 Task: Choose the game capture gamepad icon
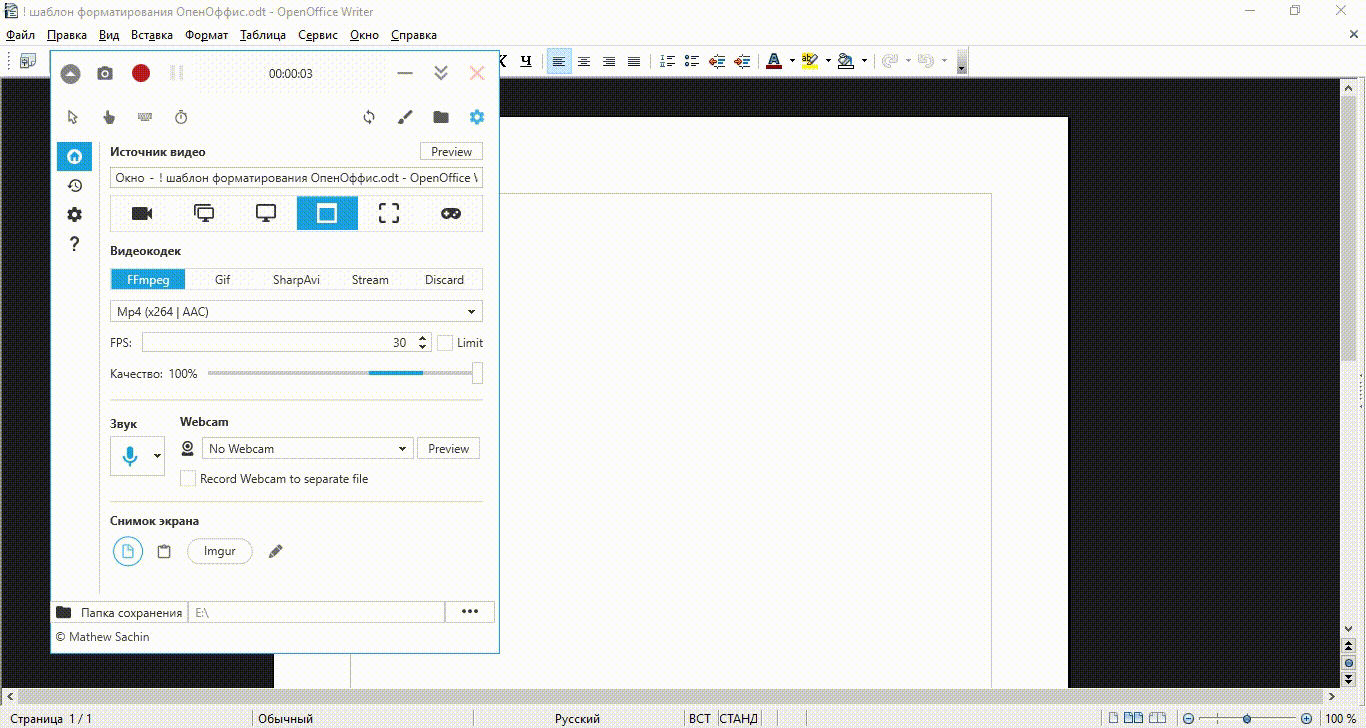coord(451,213)
